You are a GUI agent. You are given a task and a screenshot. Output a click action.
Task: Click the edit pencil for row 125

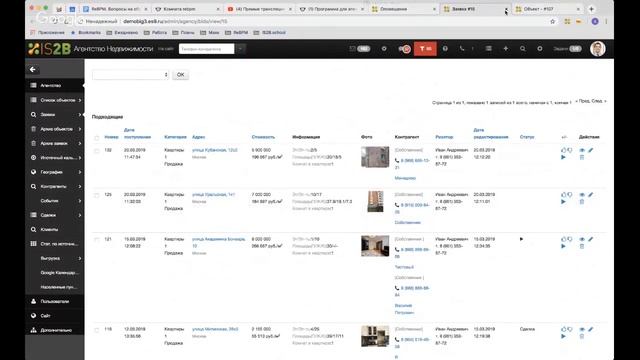[x=590, y=195]
